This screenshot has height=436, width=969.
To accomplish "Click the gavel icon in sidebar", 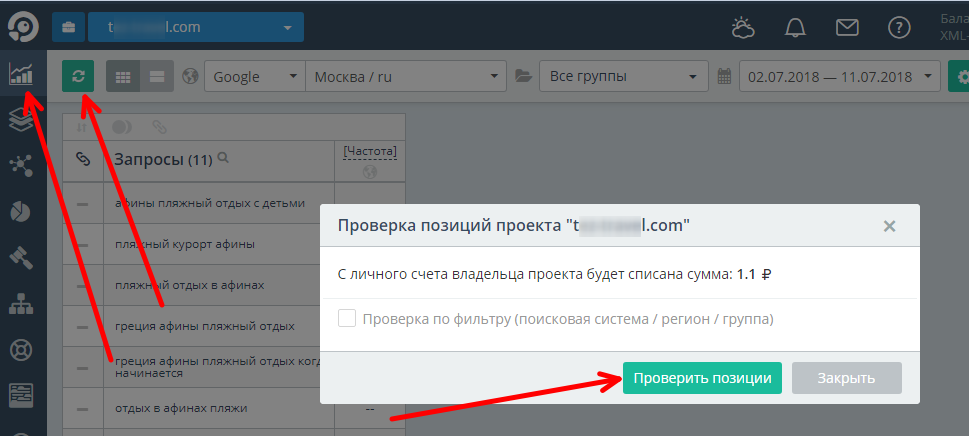I will click(x=21, y=257).
